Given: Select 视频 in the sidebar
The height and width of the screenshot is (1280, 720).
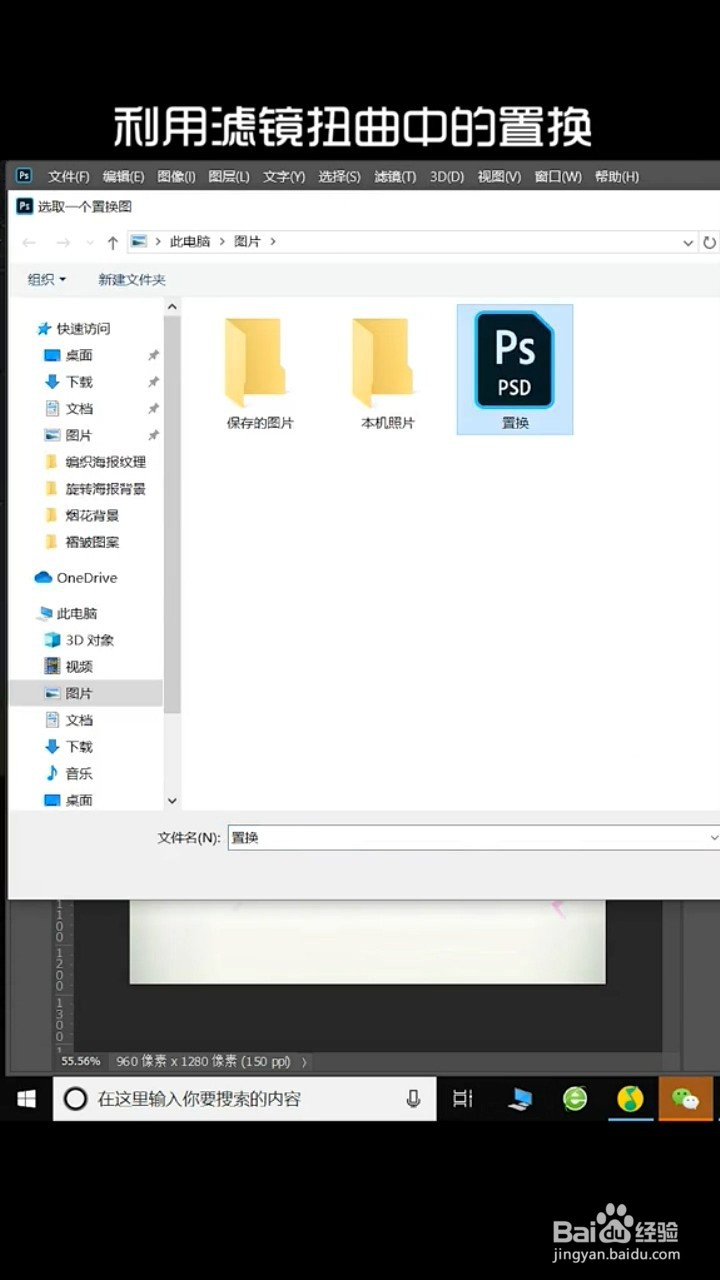Looking at the screenshot, I should (70, 666).
